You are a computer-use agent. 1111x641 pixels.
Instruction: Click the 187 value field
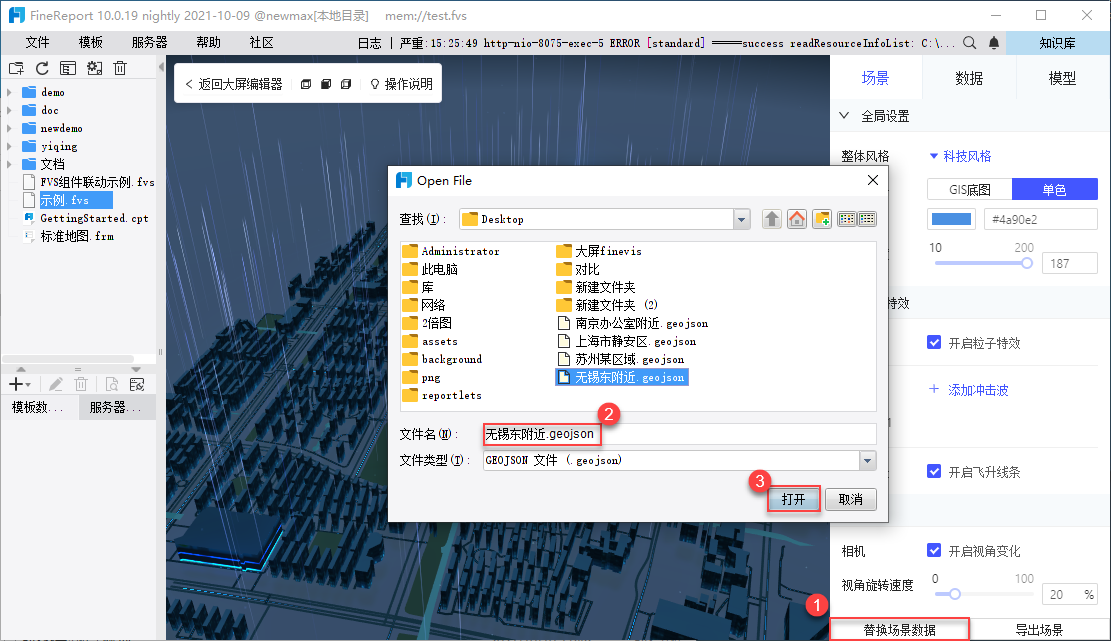point(1069,263)
